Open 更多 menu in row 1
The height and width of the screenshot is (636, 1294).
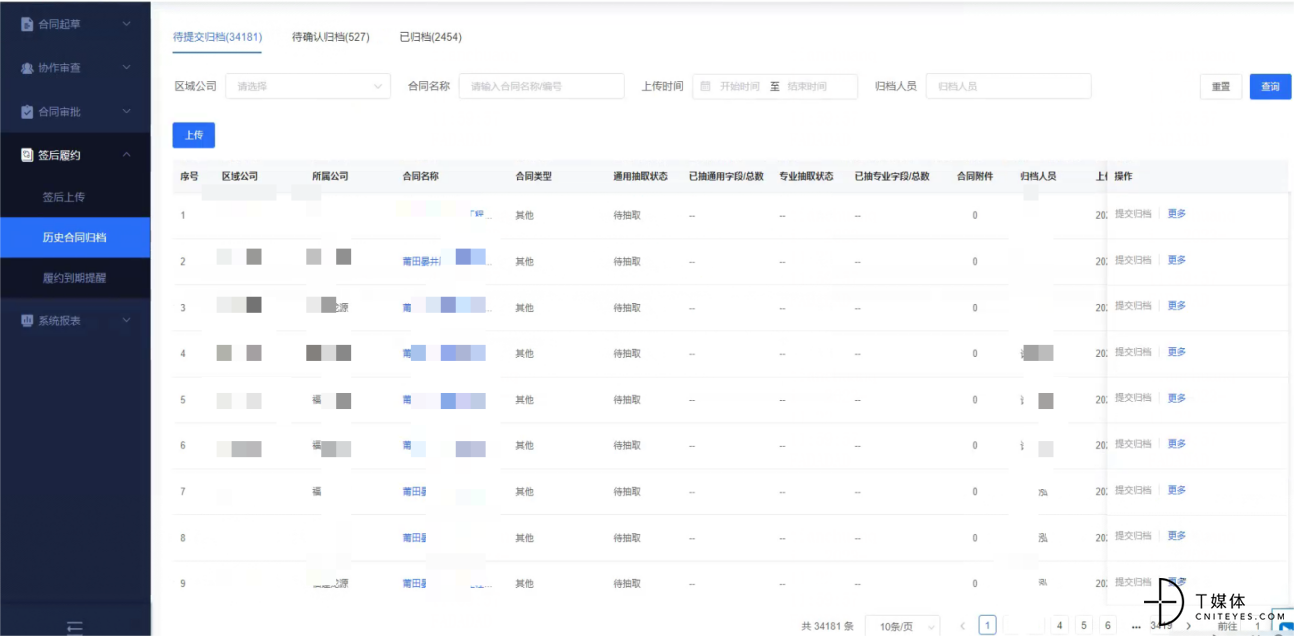tap(1177, 214)
